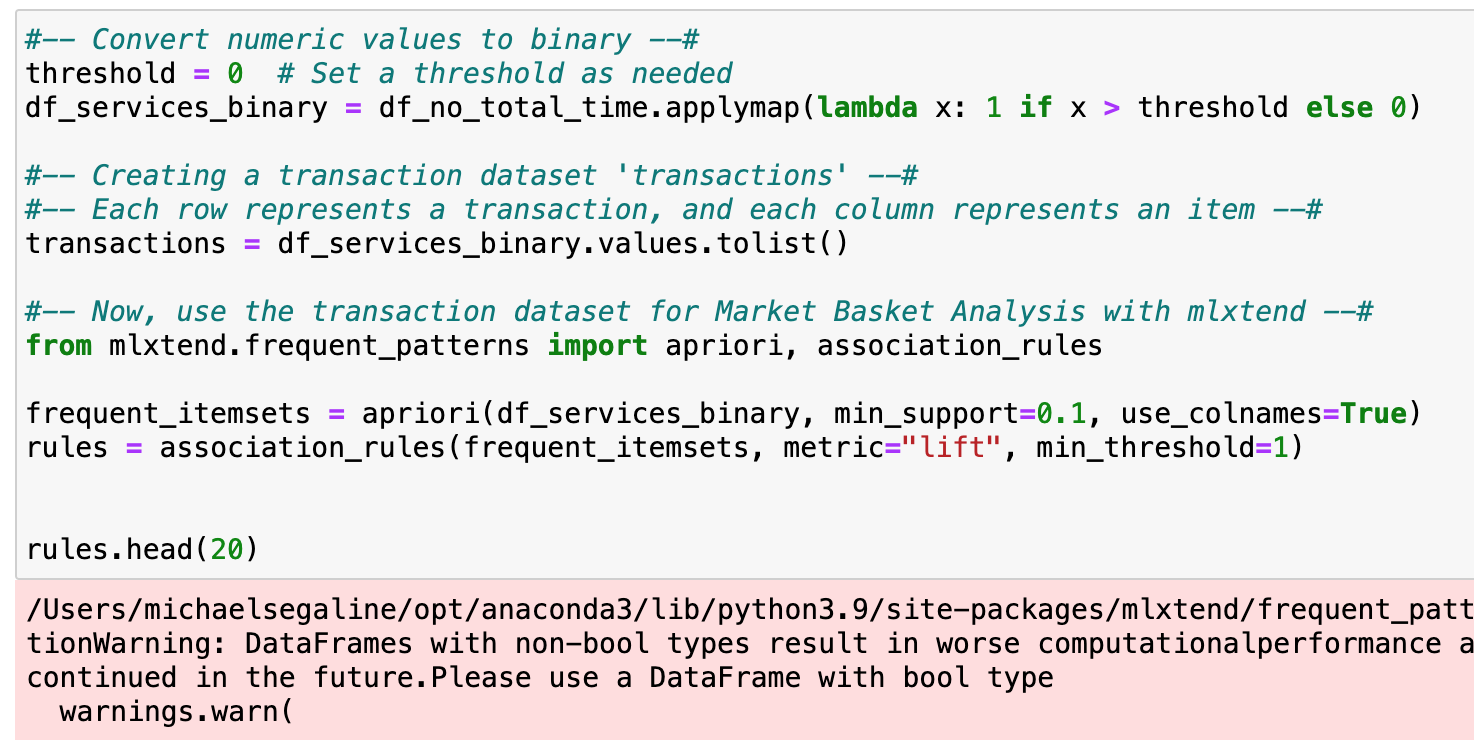Click the 'Set a threshold as needed' comment
Screen dimensions: 1474x740
tap(521, 74)
